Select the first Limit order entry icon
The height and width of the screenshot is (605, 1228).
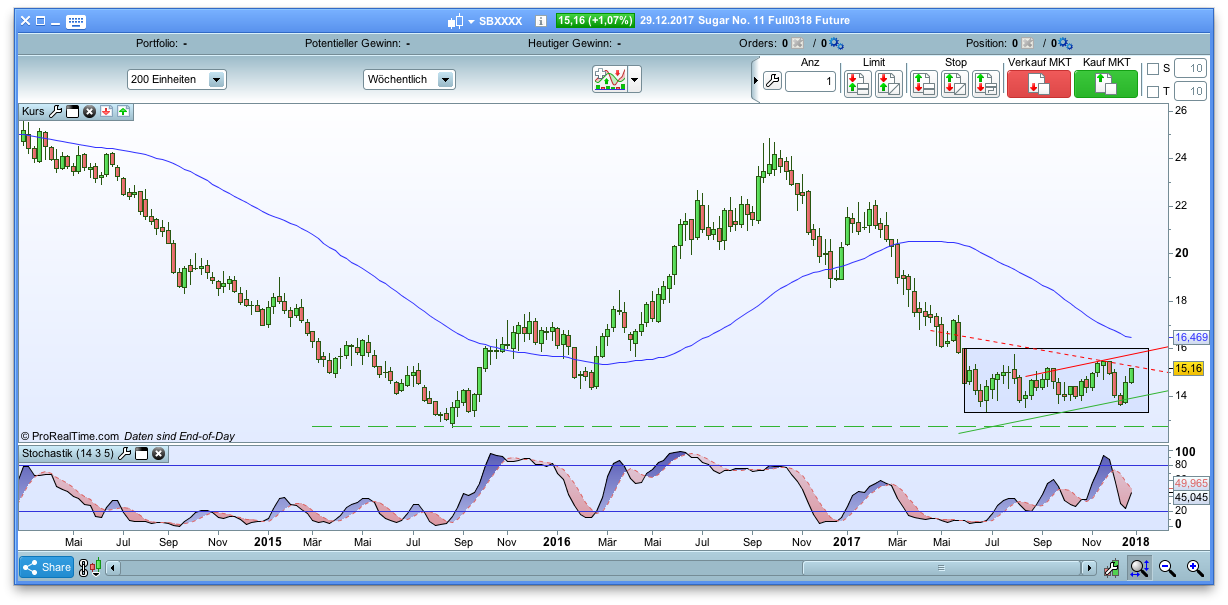point(857,83)
